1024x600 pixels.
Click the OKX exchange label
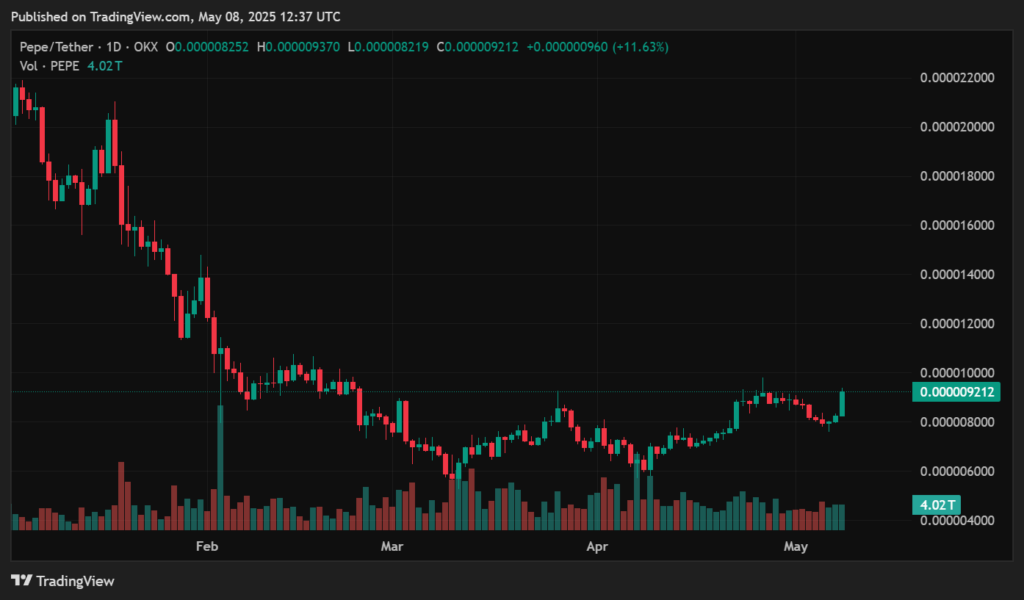coord(146,47)
